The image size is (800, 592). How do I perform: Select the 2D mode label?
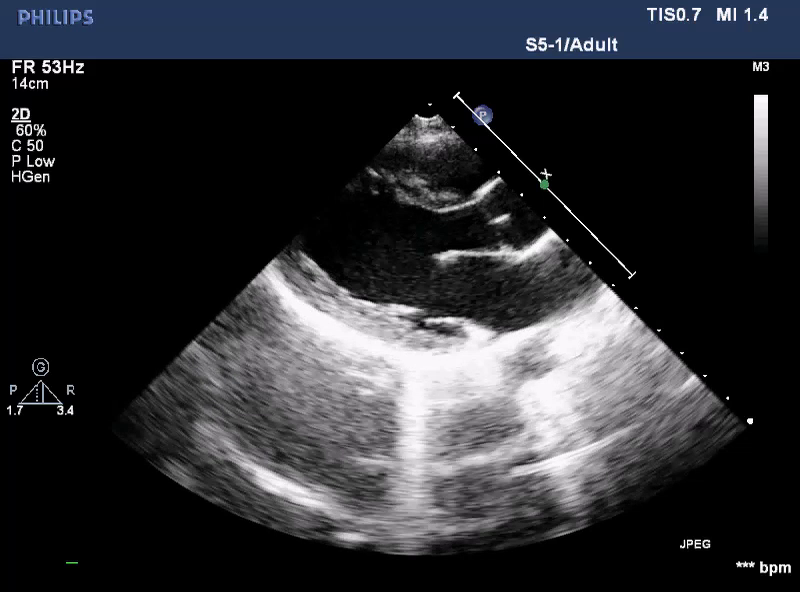click(20, 114)
